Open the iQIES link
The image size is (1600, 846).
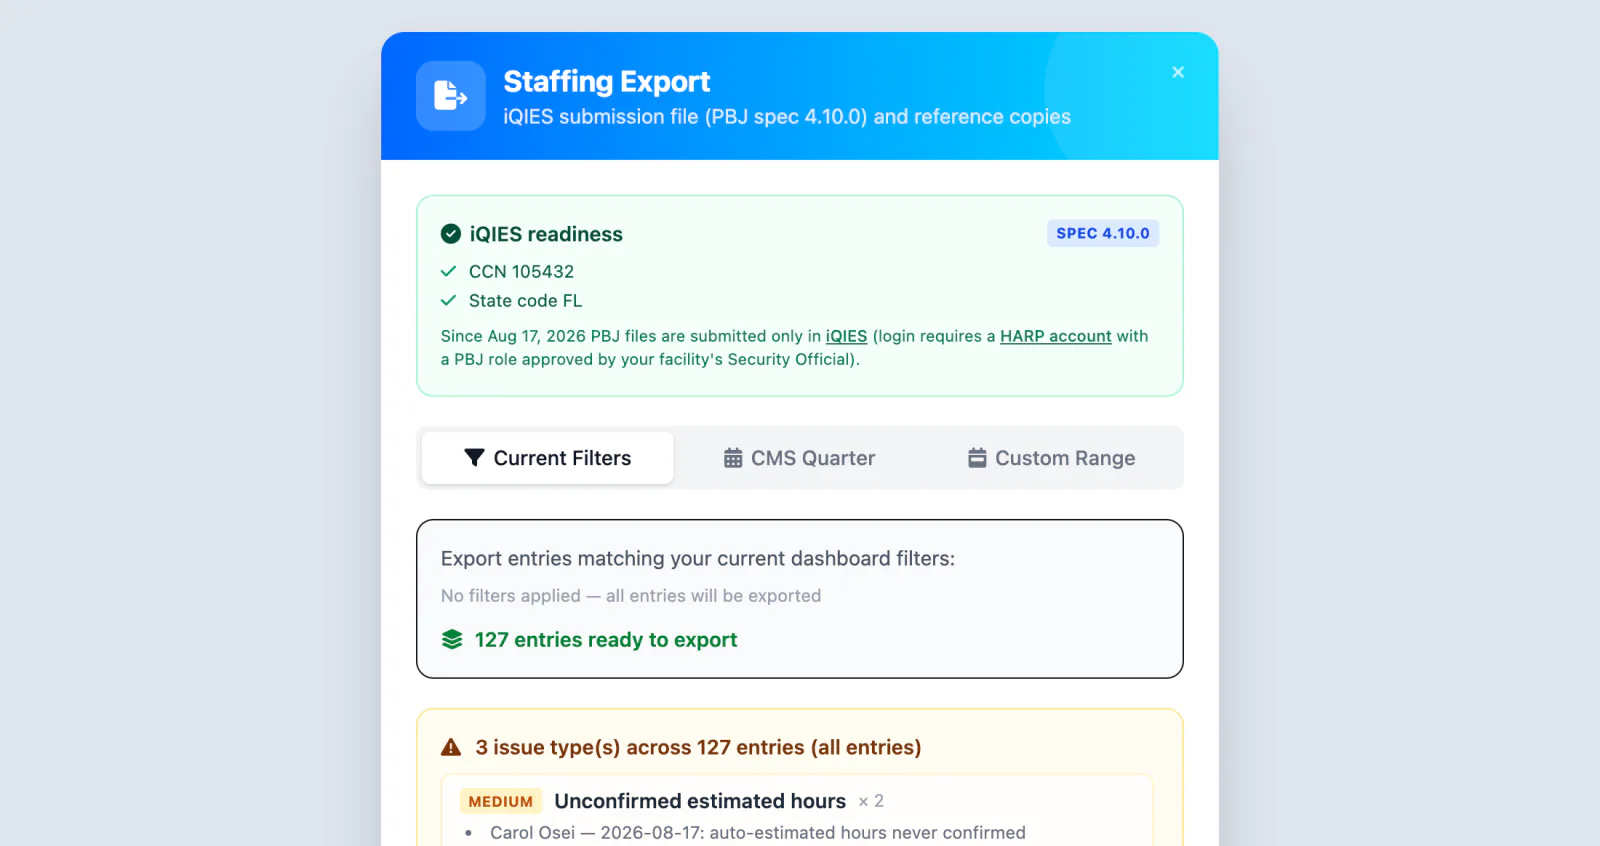point(846,336)
